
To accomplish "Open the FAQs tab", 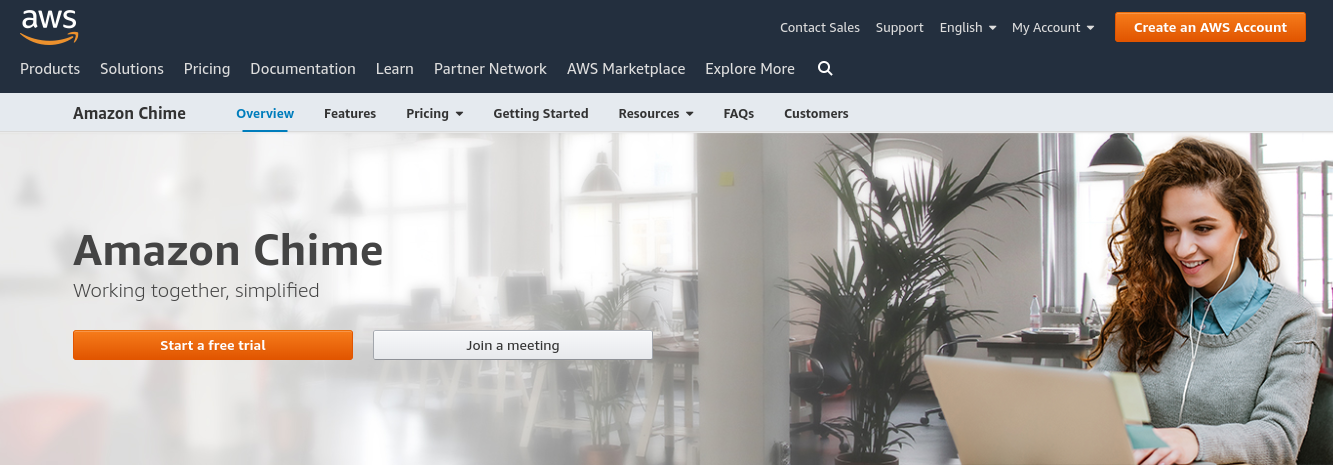I will (x=739, y=114).
